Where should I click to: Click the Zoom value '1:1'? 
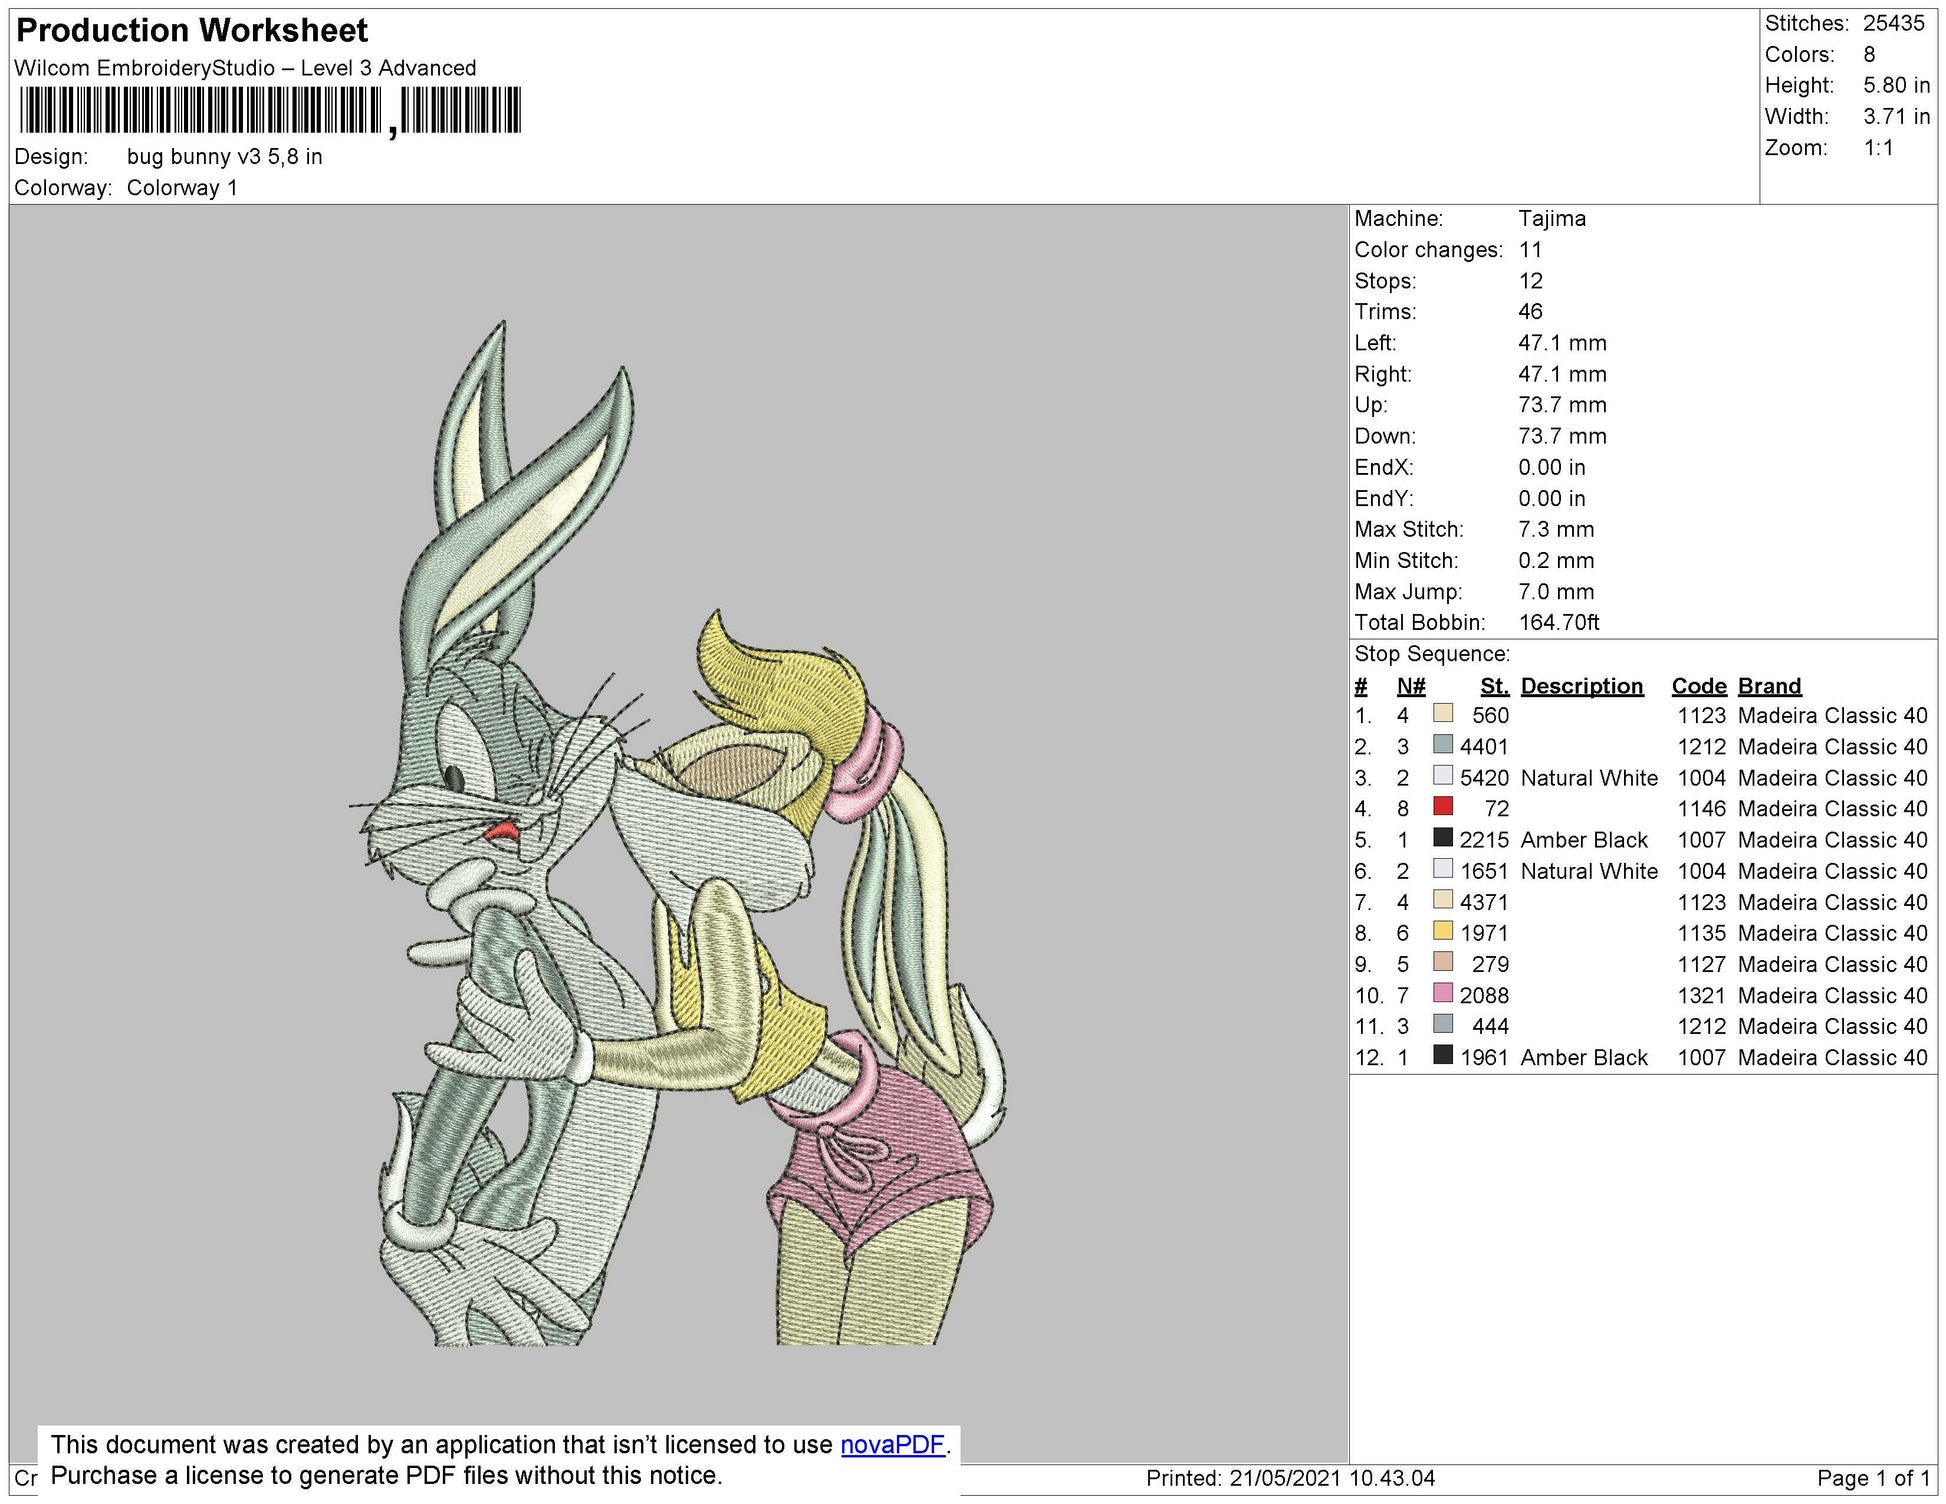1878,148
